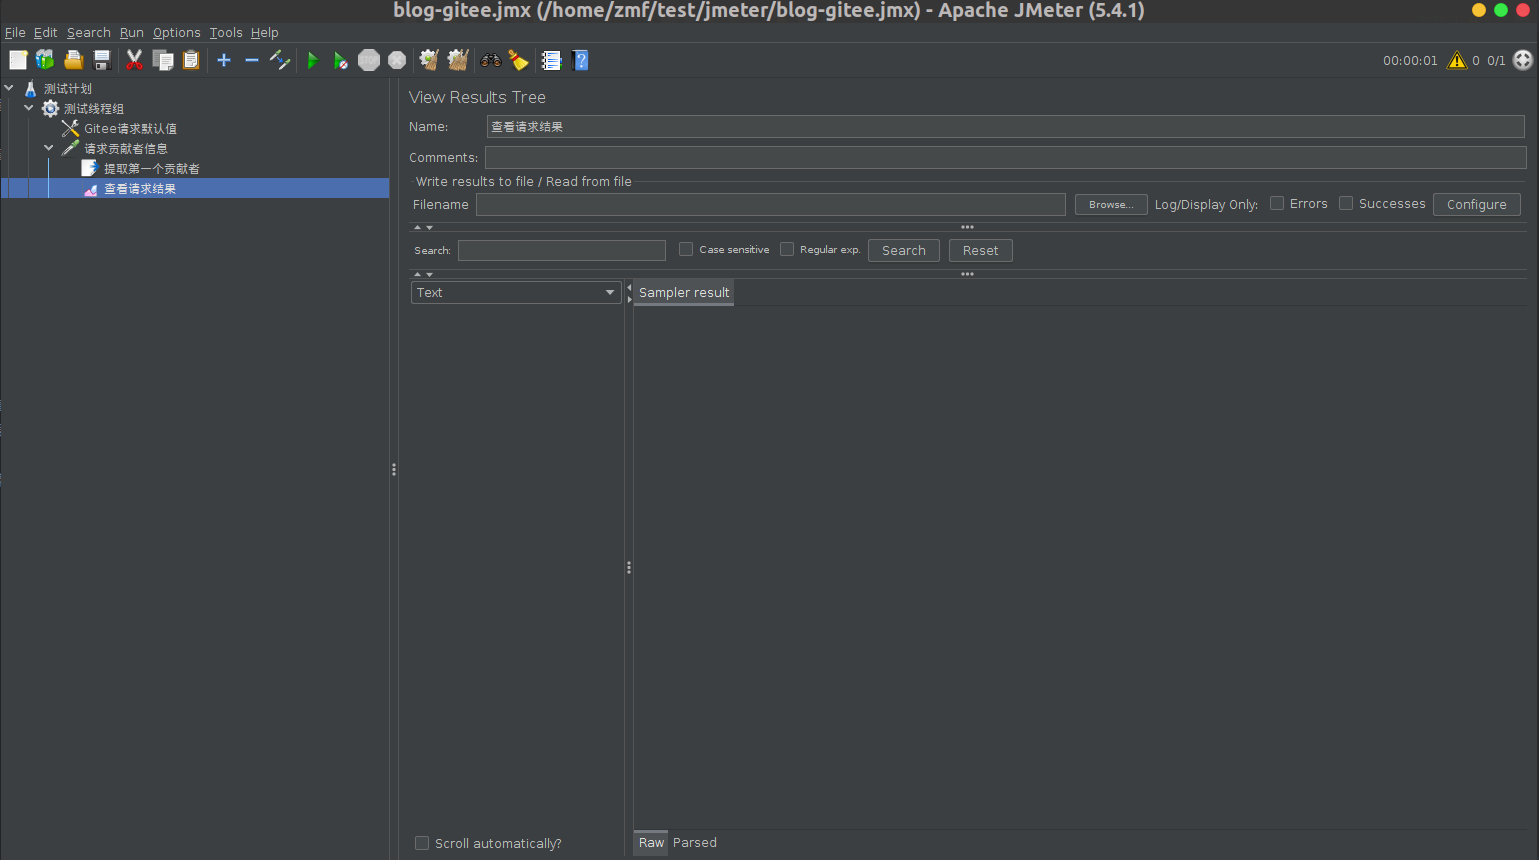Screen dimensions: 1539x860
Task: Open the Edit menu
Action: pyautogui.click(x=45, y=32)
